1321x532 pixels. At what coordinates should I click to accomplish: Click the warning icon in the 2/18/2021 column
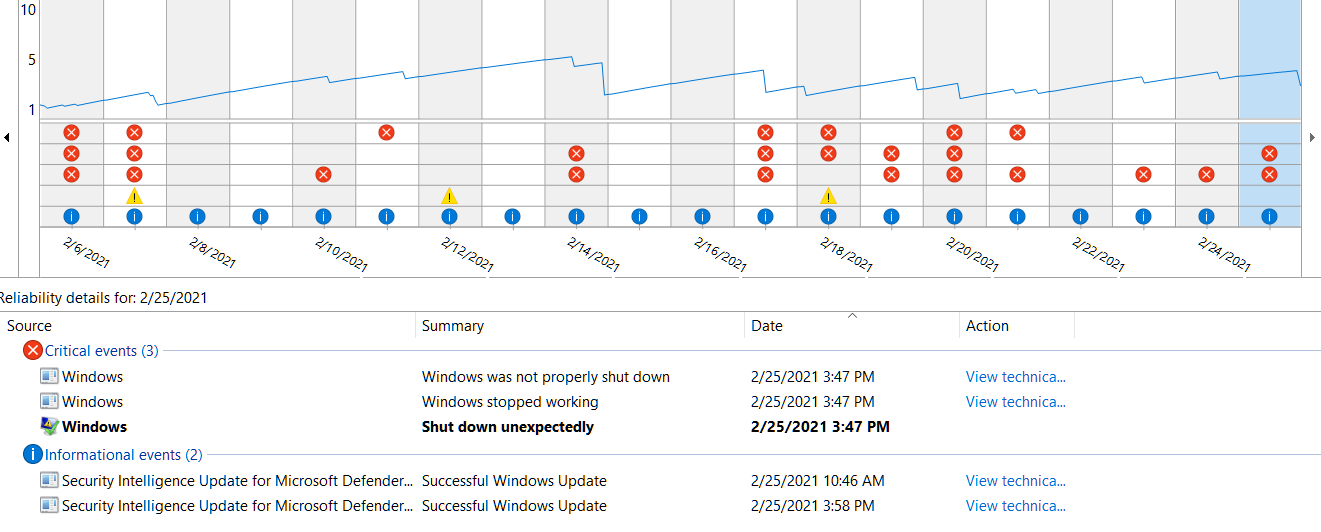click(x=828, y=196)
